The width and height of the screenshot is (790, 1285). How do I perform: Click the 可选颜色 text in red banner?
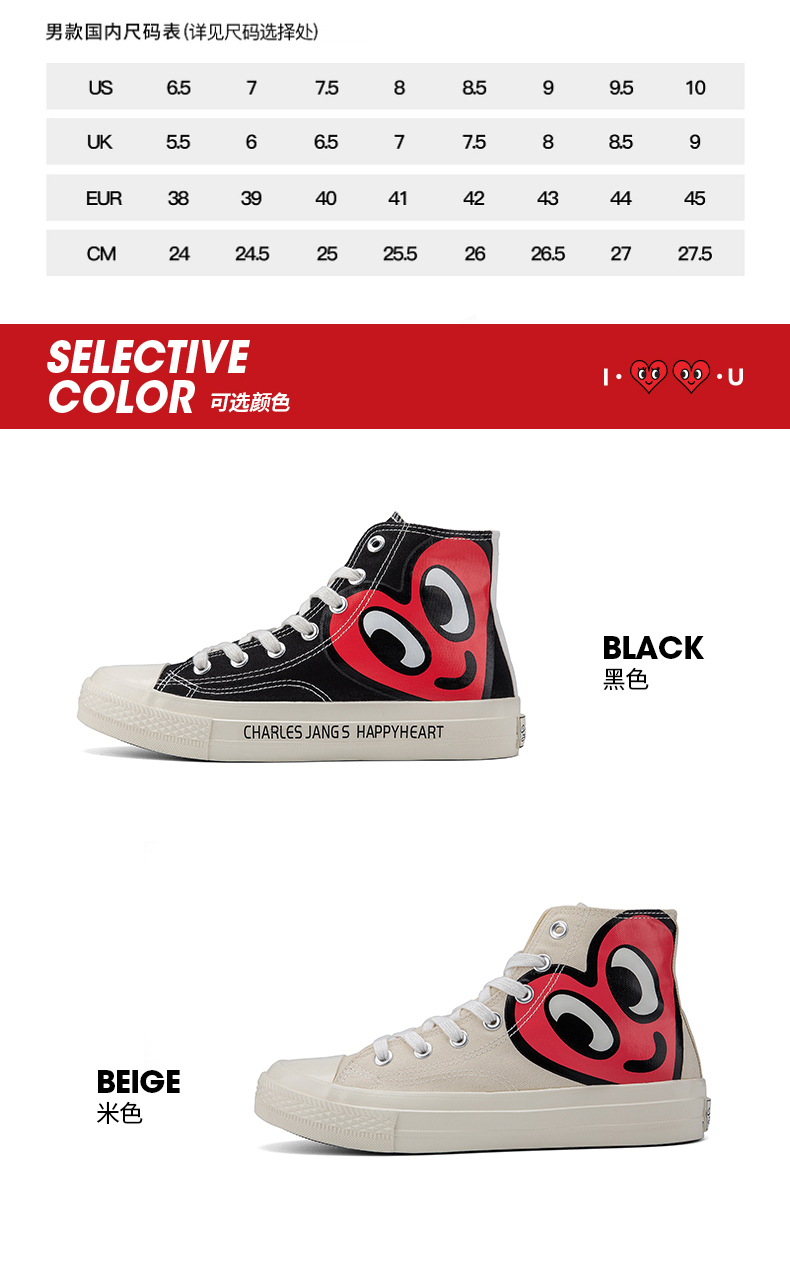tap(249, 402)
